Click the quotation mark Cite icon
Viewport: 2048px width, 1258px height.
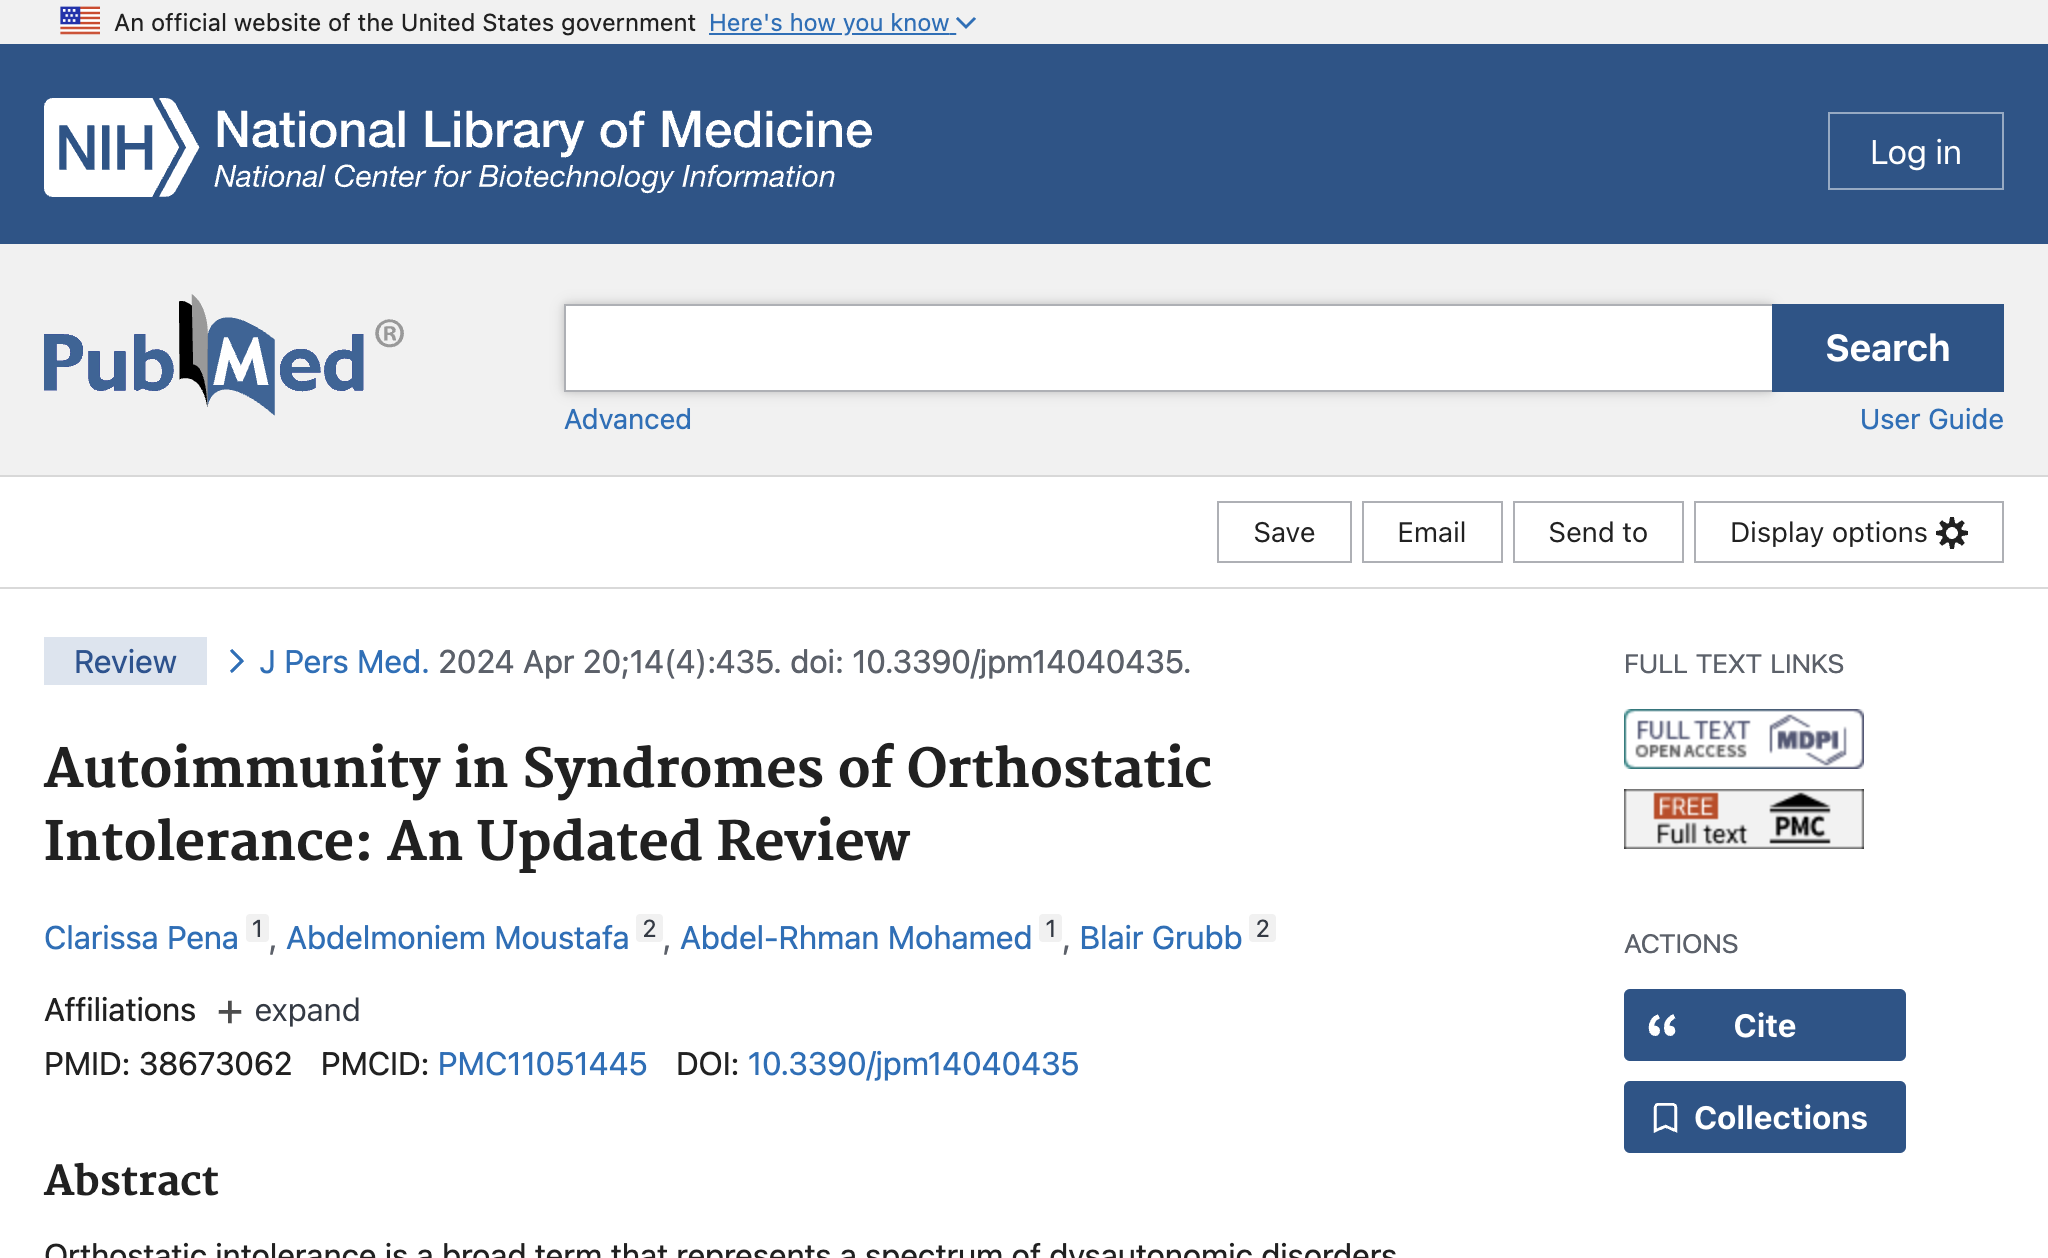point(1662,1026)
